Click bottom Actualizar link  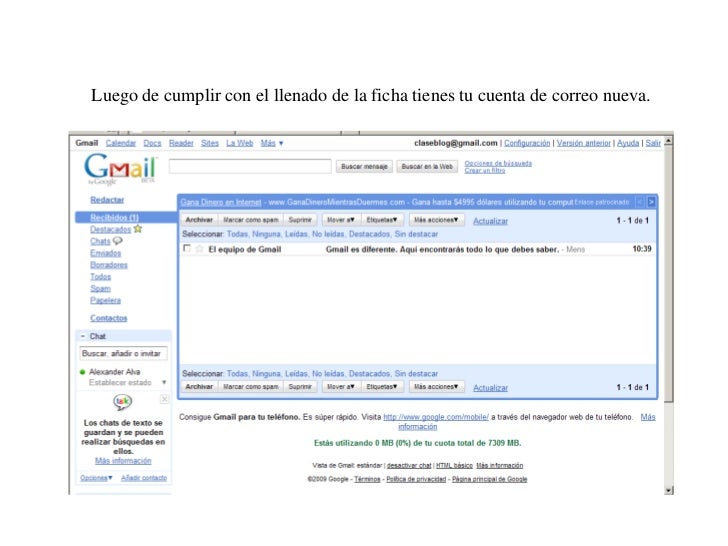pyautogui.click(x=490, y=388)
